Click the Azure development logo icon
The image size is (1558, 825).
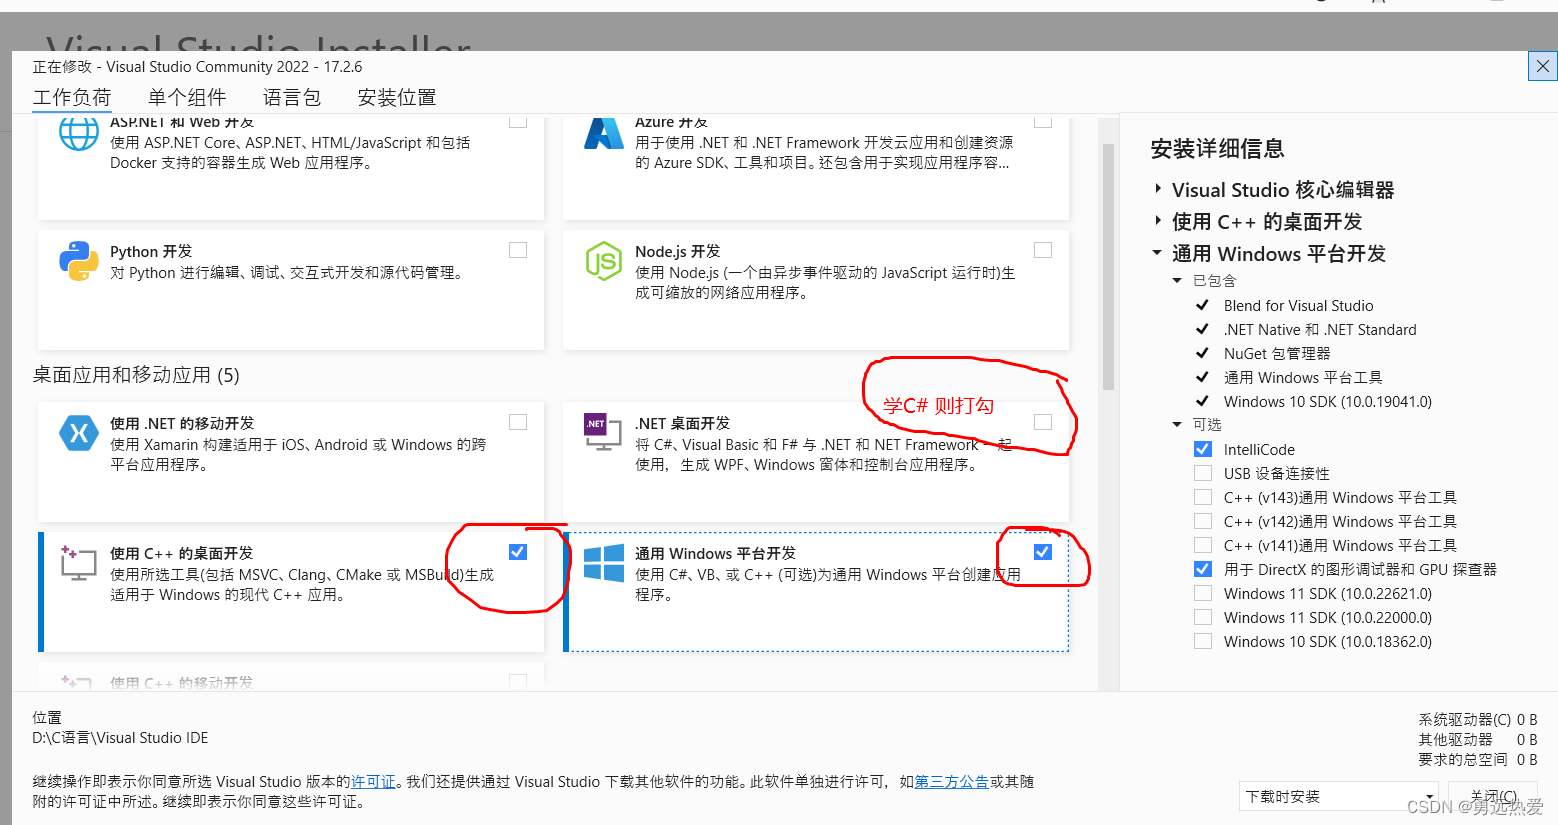[x=604, y=133]
